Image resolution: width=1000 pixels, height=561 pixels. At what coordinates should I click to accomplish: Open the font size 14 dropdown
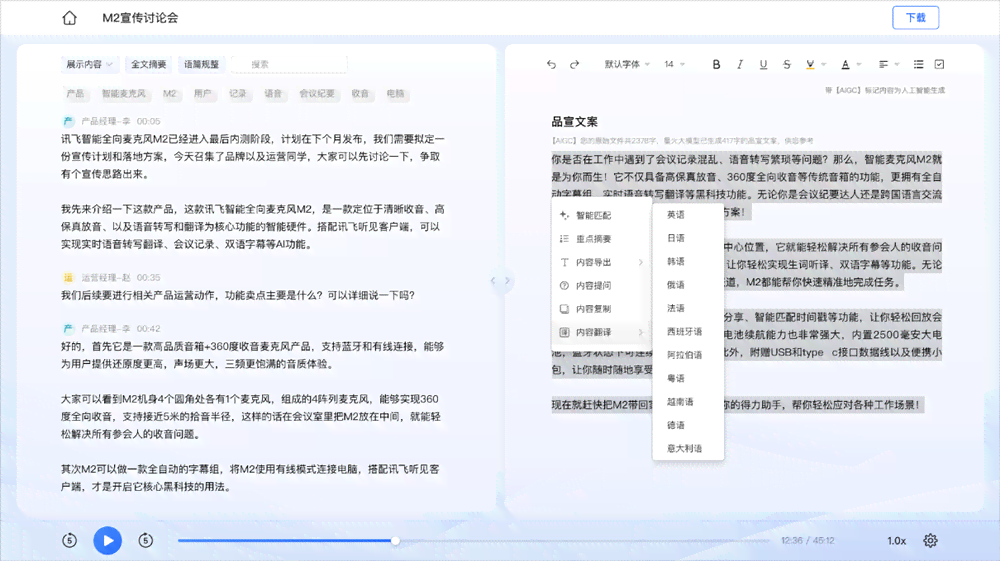click(x=674, y=64)
